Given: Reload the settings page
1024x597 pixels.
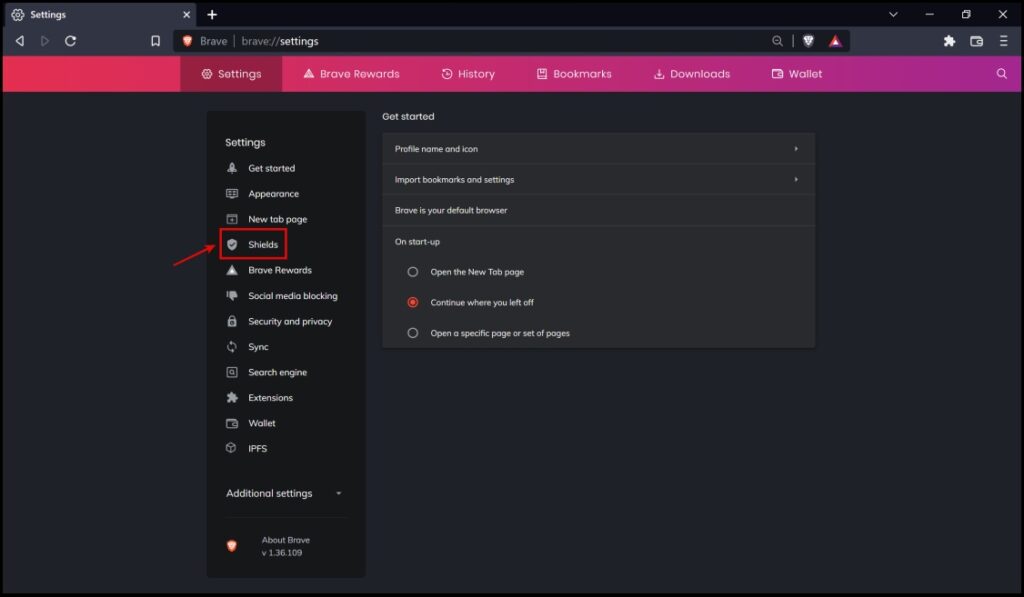Looking at the screenshot, I should pyautogui.click(x=71, y=41).
